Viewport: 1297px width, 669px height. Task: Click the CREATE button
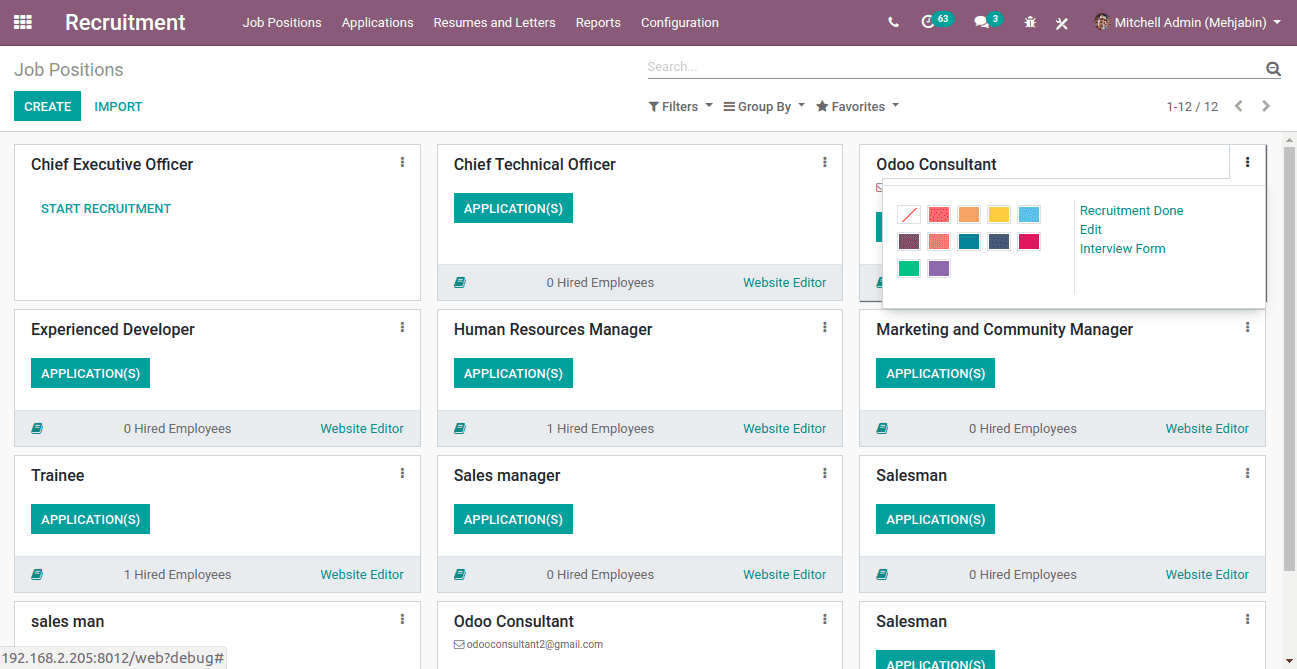coord(47,106)
